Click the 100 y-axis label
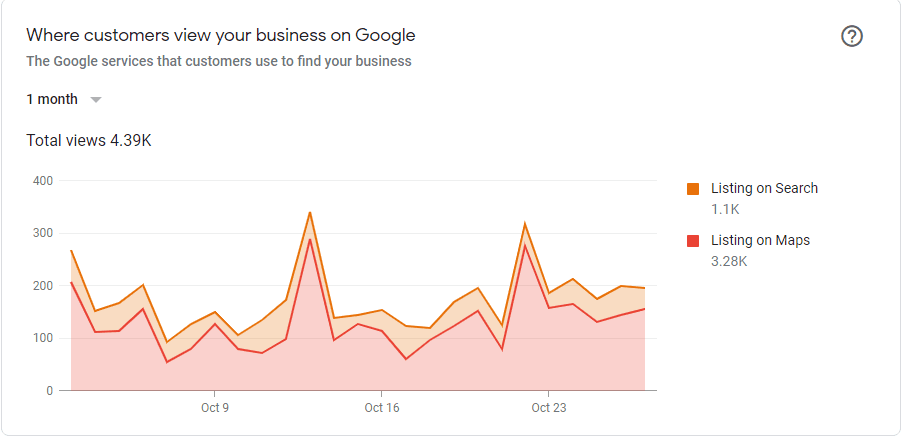This screenshot has height=439, width=902. tap(42, 338)
